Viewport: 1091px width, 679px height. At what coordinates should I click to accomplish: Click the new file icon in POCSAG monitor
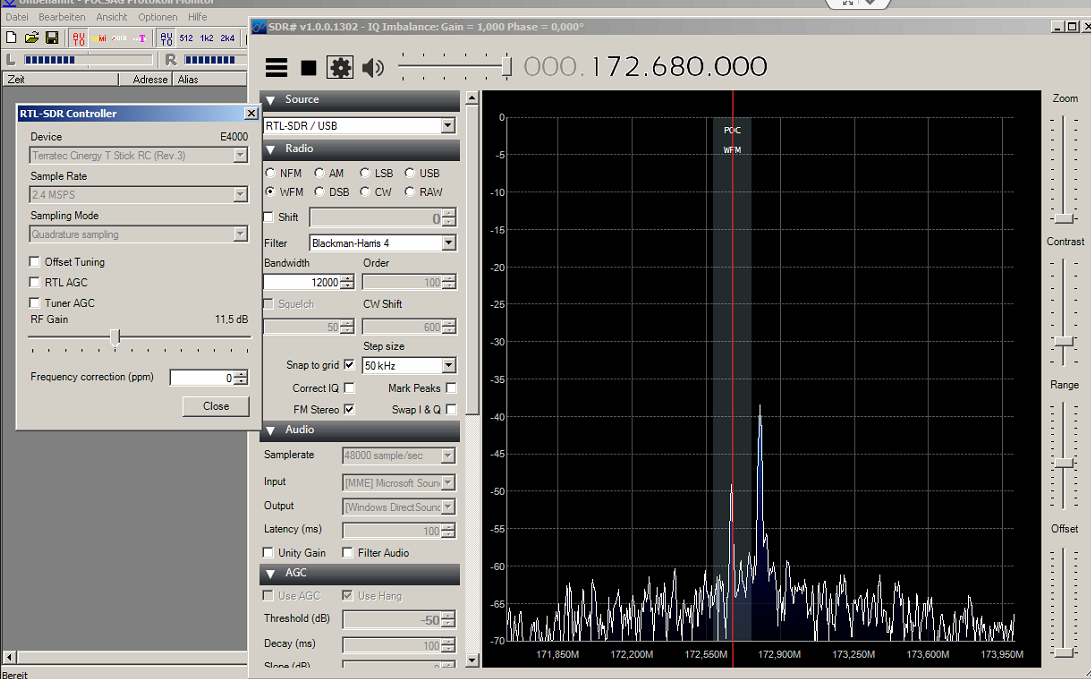tap(12, 38)
